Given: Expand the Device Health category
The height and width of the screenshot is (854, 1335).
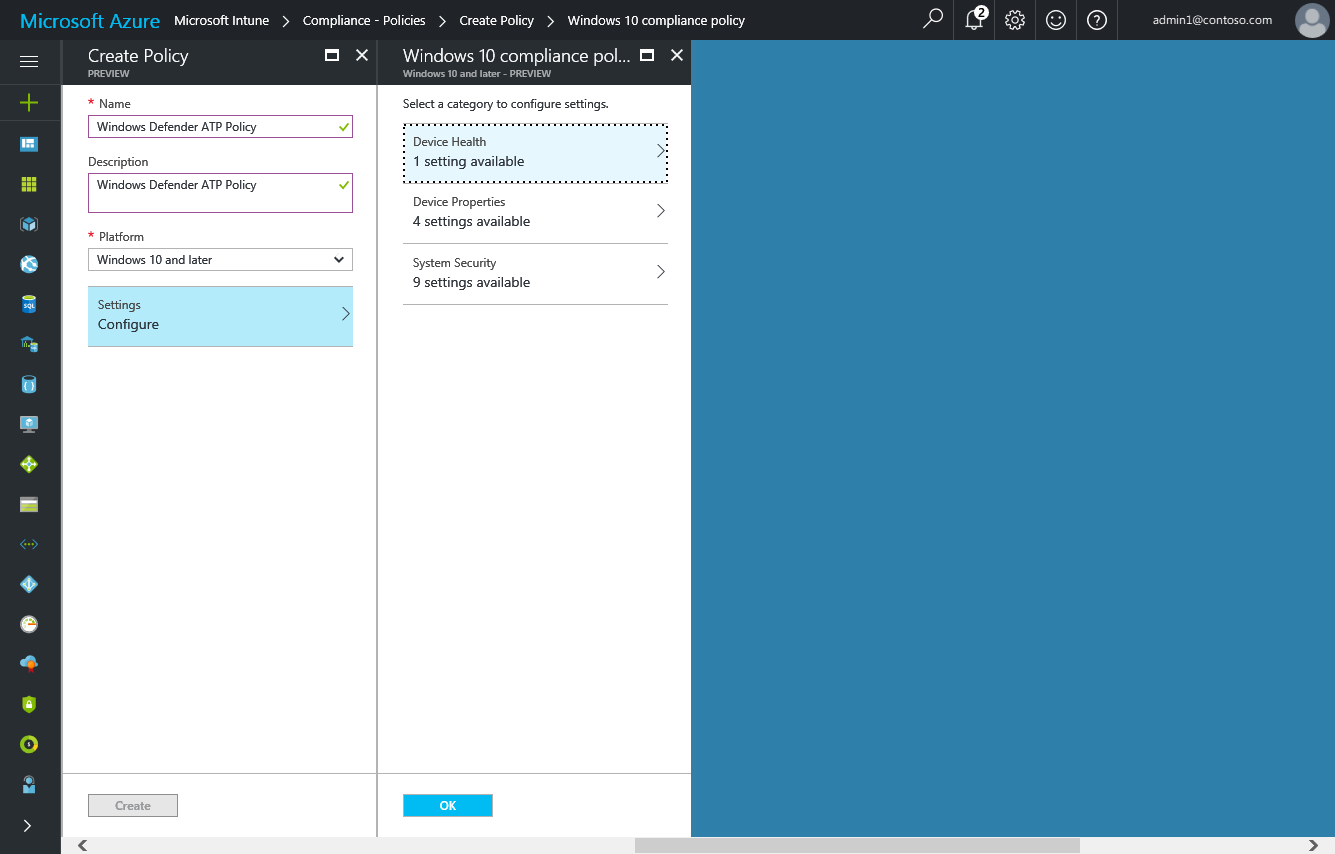Looking at the screenshot, I should pyautogui.click(x=535, y=152).
